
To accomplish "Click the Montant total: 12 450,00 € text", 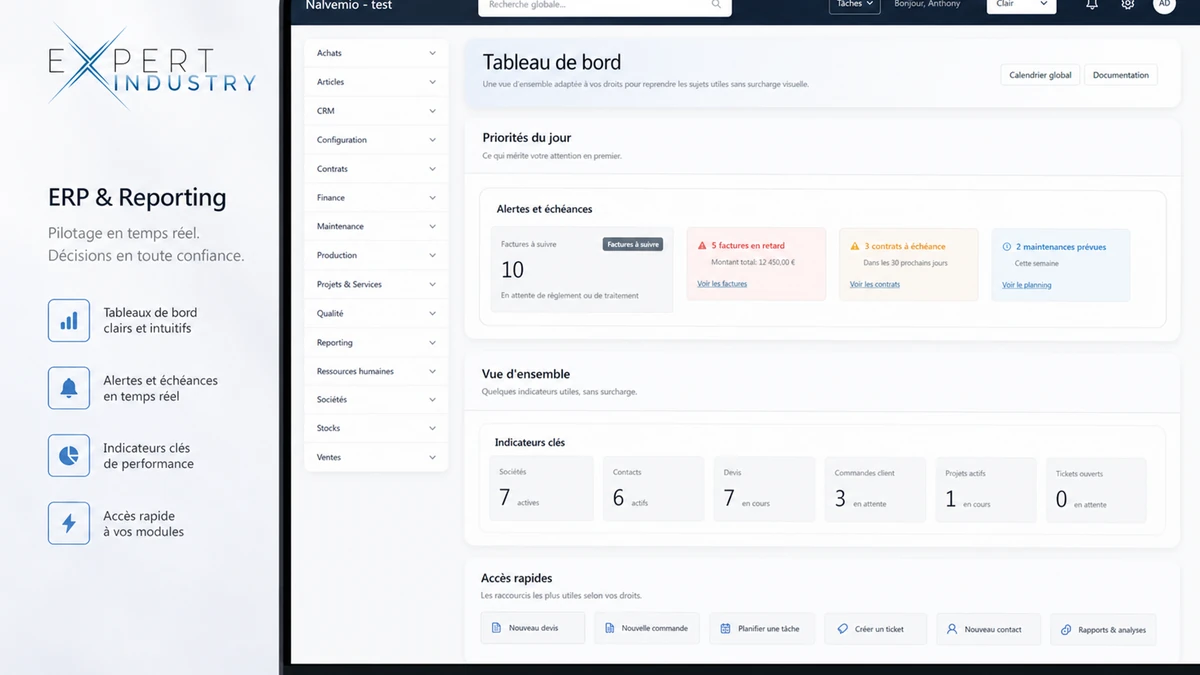I will point(753,262).
